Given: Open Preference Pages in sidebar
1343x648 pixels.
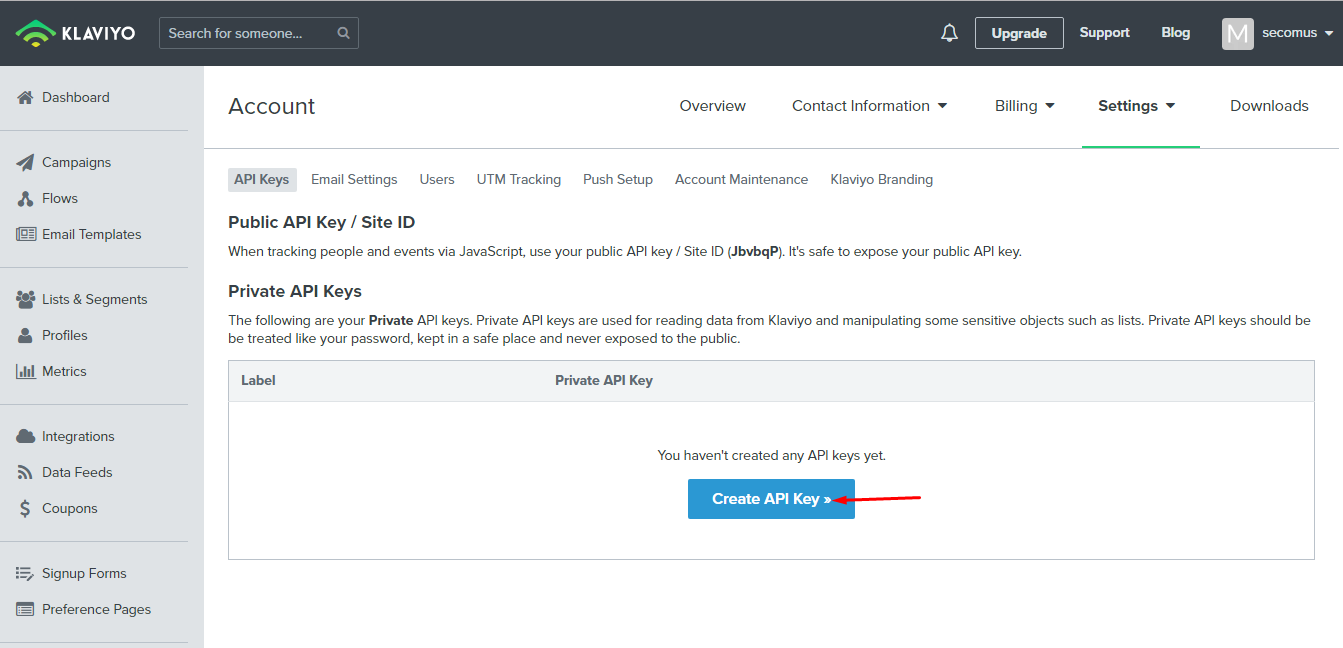Looking at the screenshot, I should pyautogui.click(x=97, y=609).
